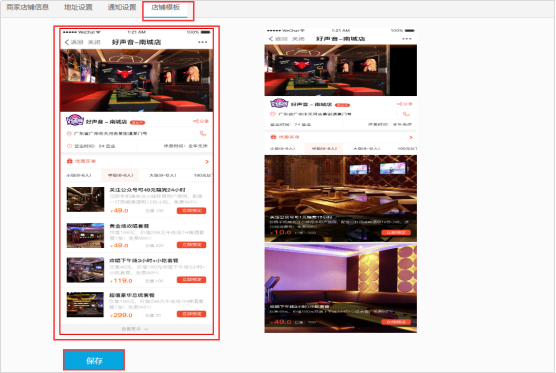
Task: Click phone call icon in left template
Action: 203,134
